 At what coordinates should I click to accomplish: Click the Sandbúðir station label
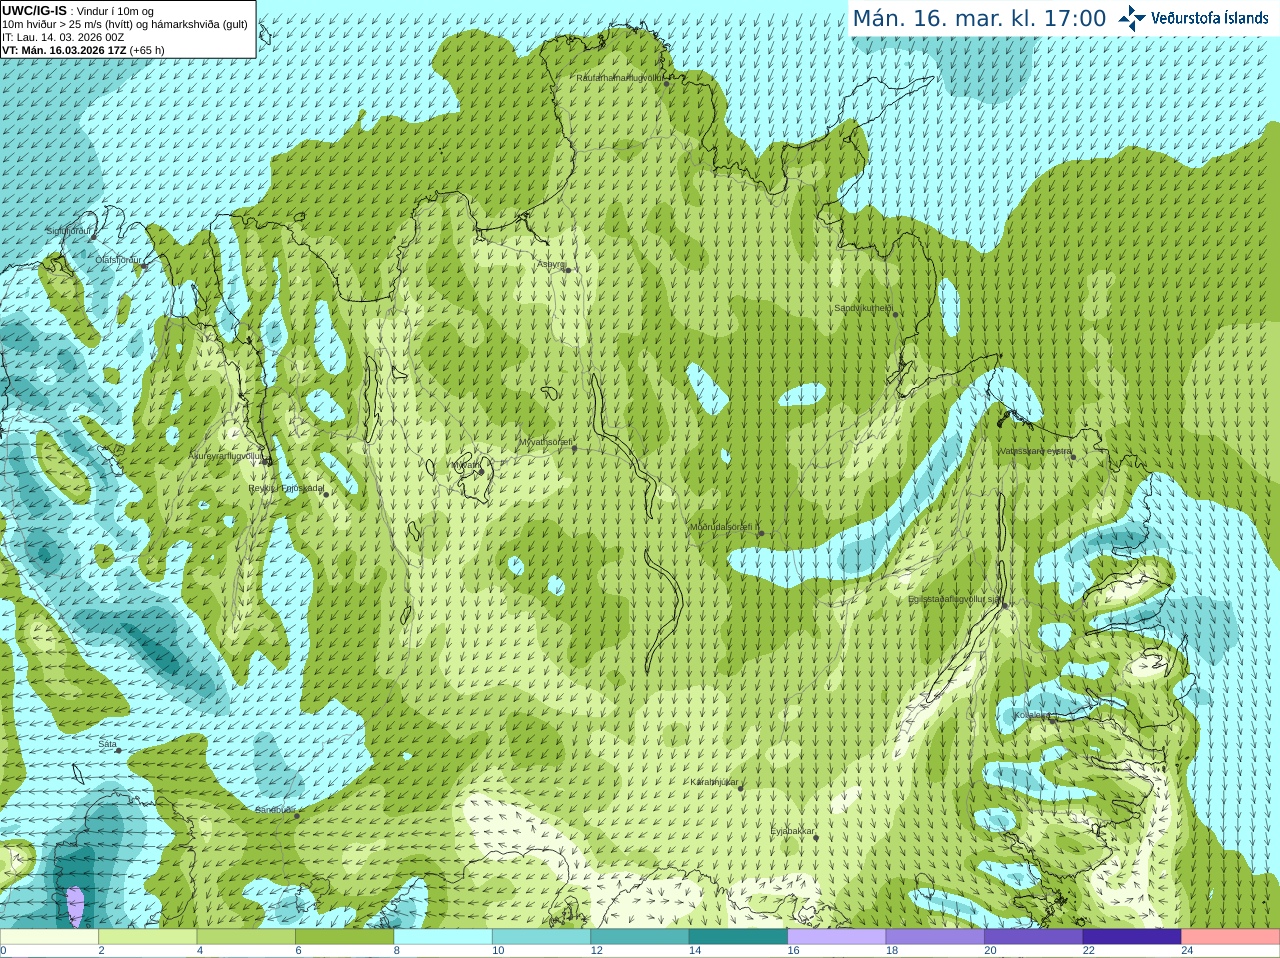click(275, 809)
